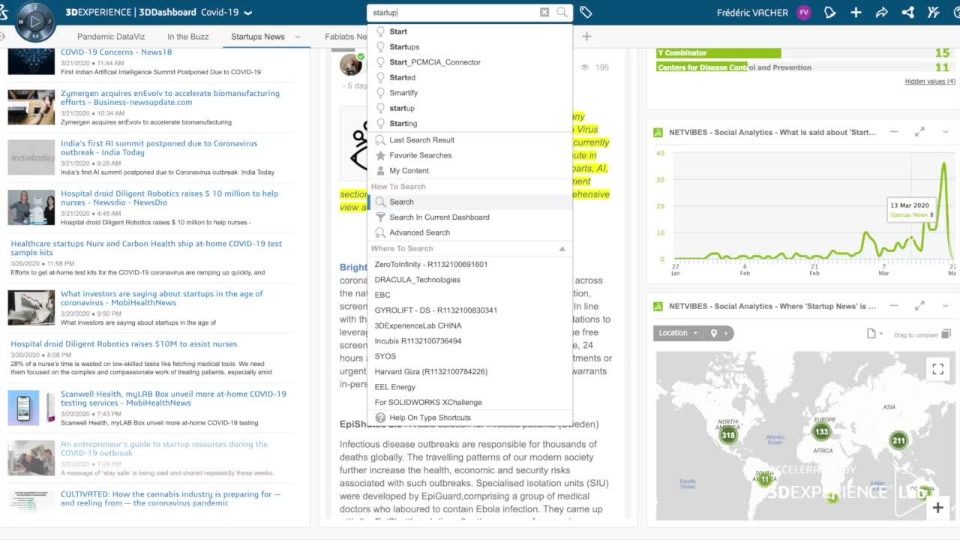The width and height of the screenshot is (960, 540).
Task: Select SYOS search scope
Action: pos(470,356)
